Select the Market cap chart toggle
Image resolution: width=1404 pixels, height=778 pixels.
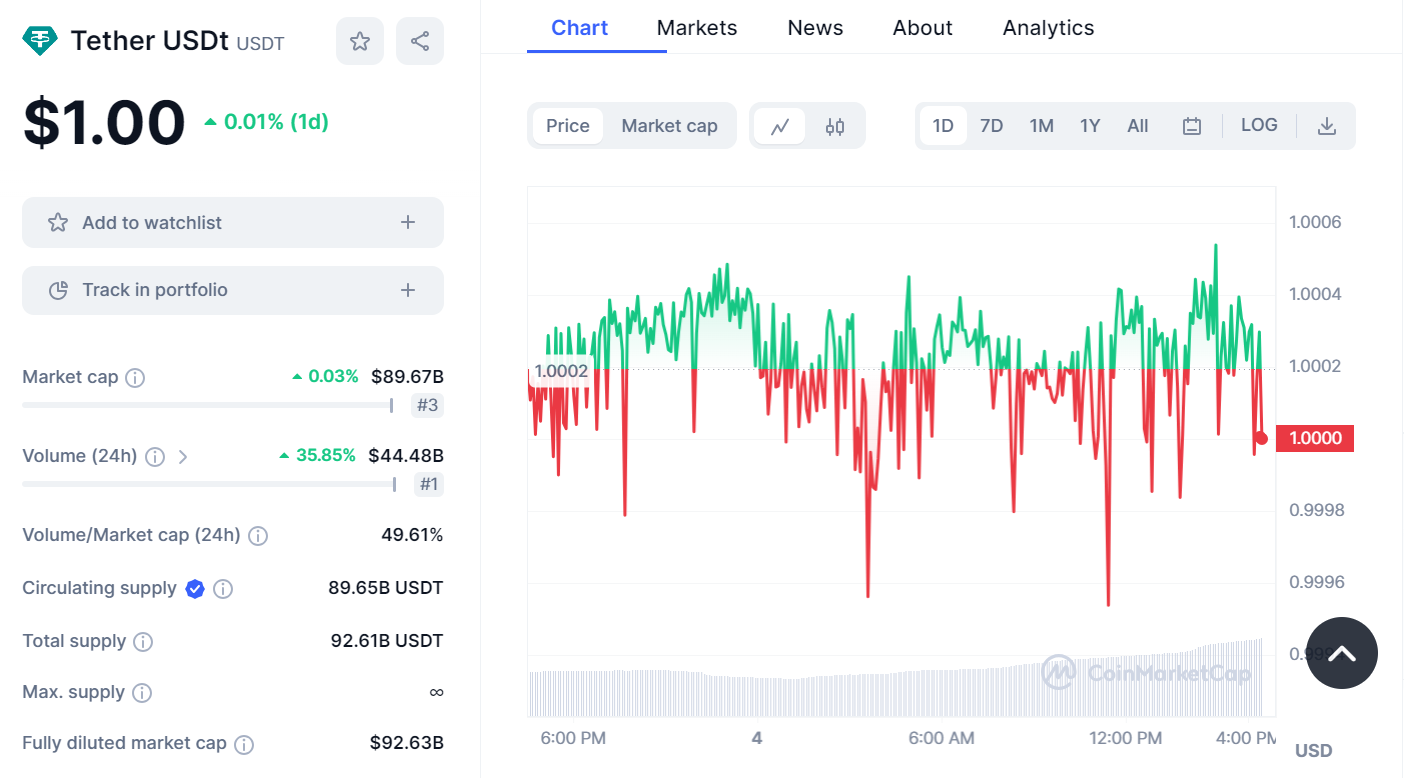point(670,126)
